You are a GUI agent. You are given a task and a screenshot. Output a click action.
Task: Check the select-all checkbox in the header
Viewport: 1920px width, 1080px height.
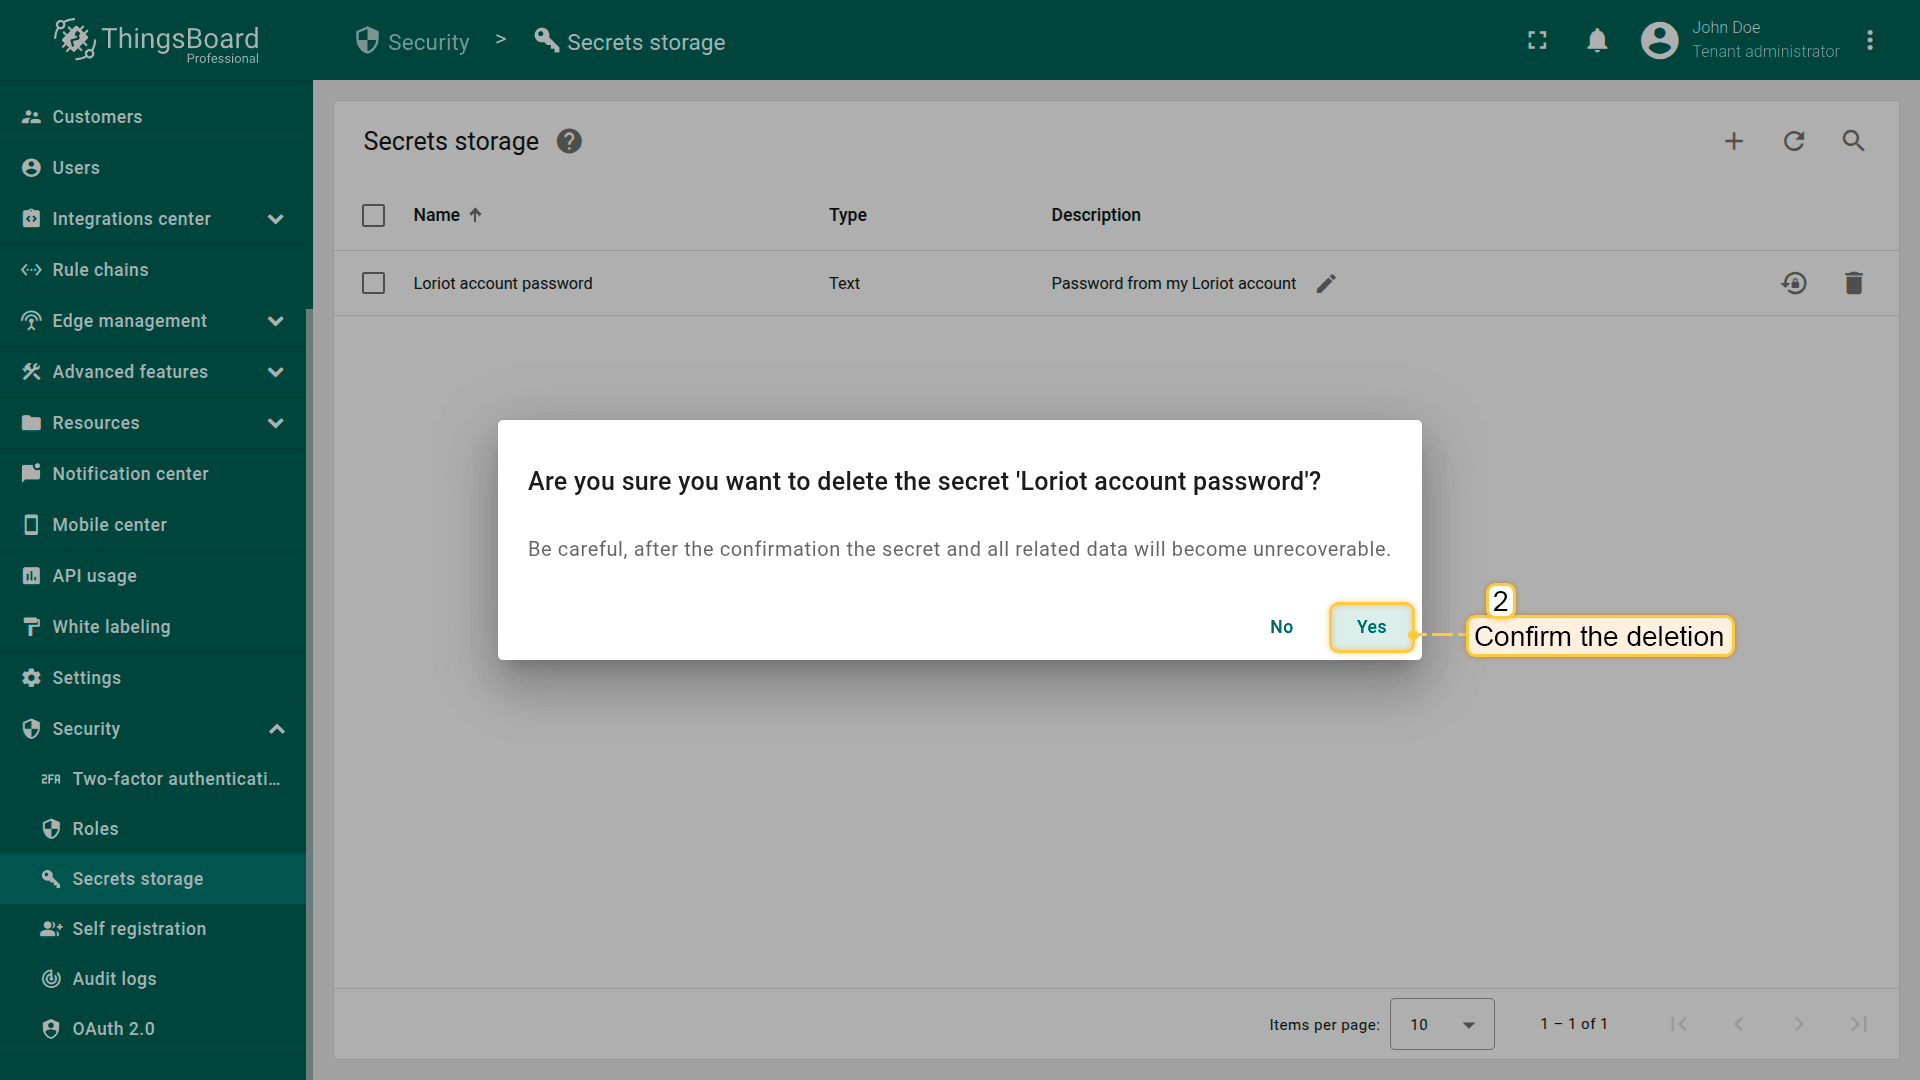tap(373, 215)
